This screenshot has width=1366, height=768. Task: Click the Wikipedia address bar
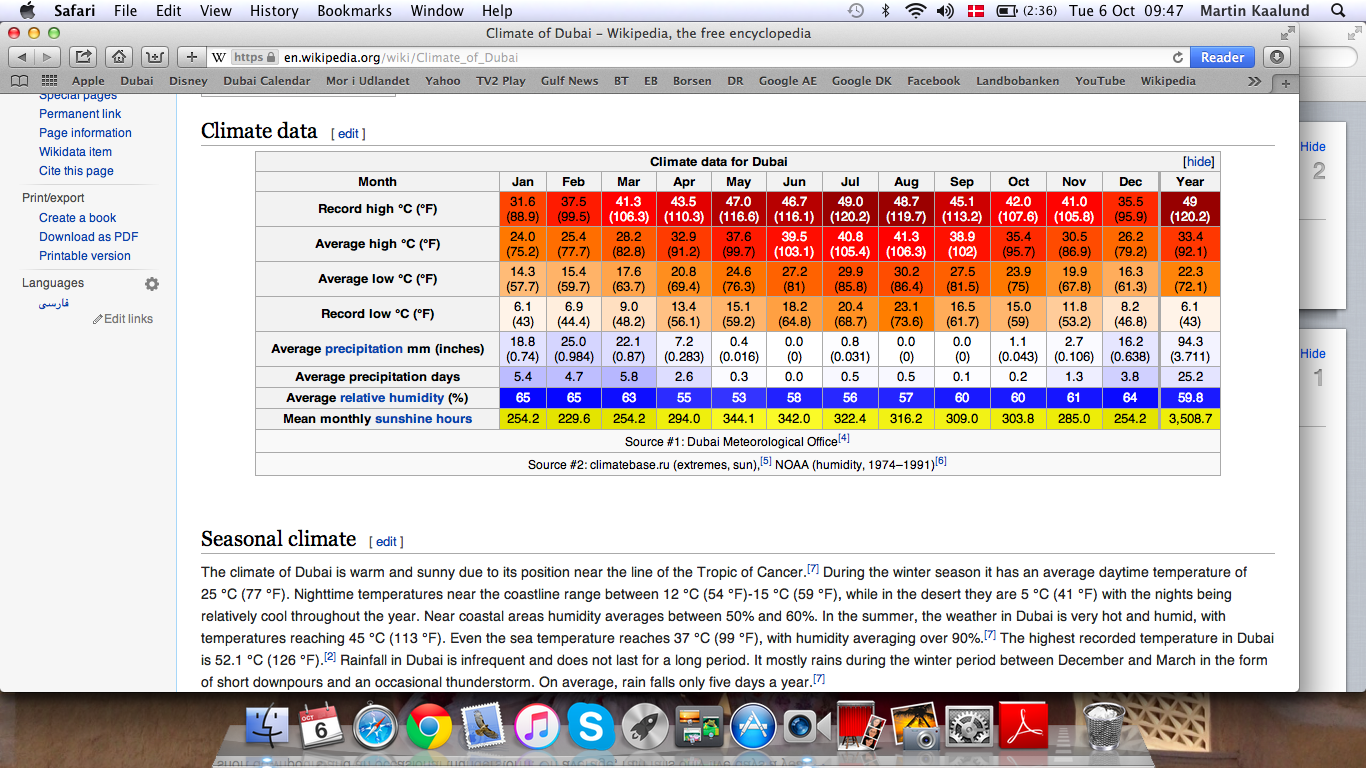click(700, 57)
